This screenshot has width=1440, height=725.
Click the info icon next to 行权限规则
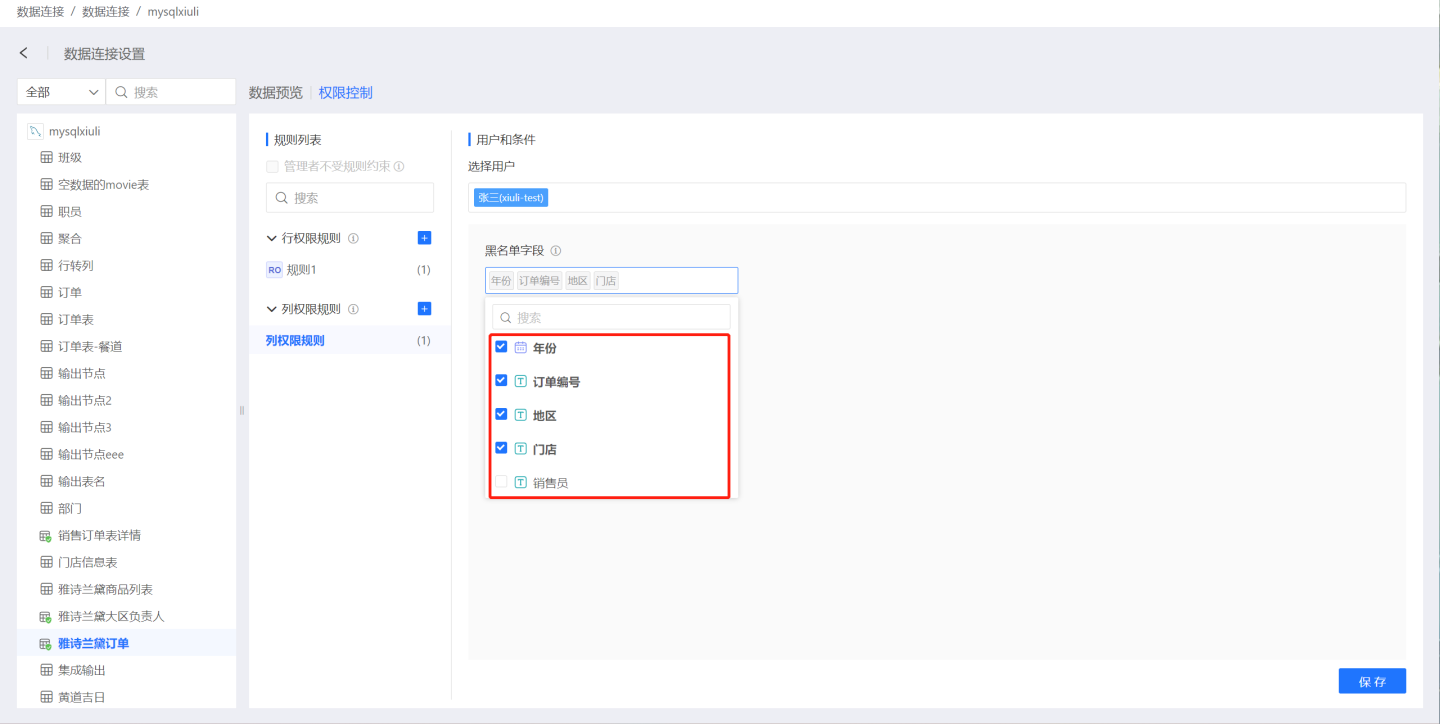(x=353, y=239)
